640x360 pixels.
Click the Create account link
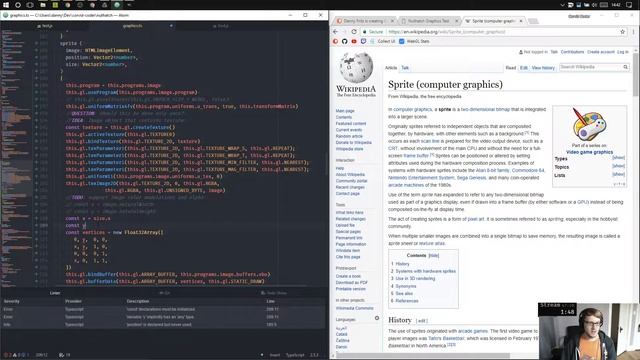(x=601, y=52)
